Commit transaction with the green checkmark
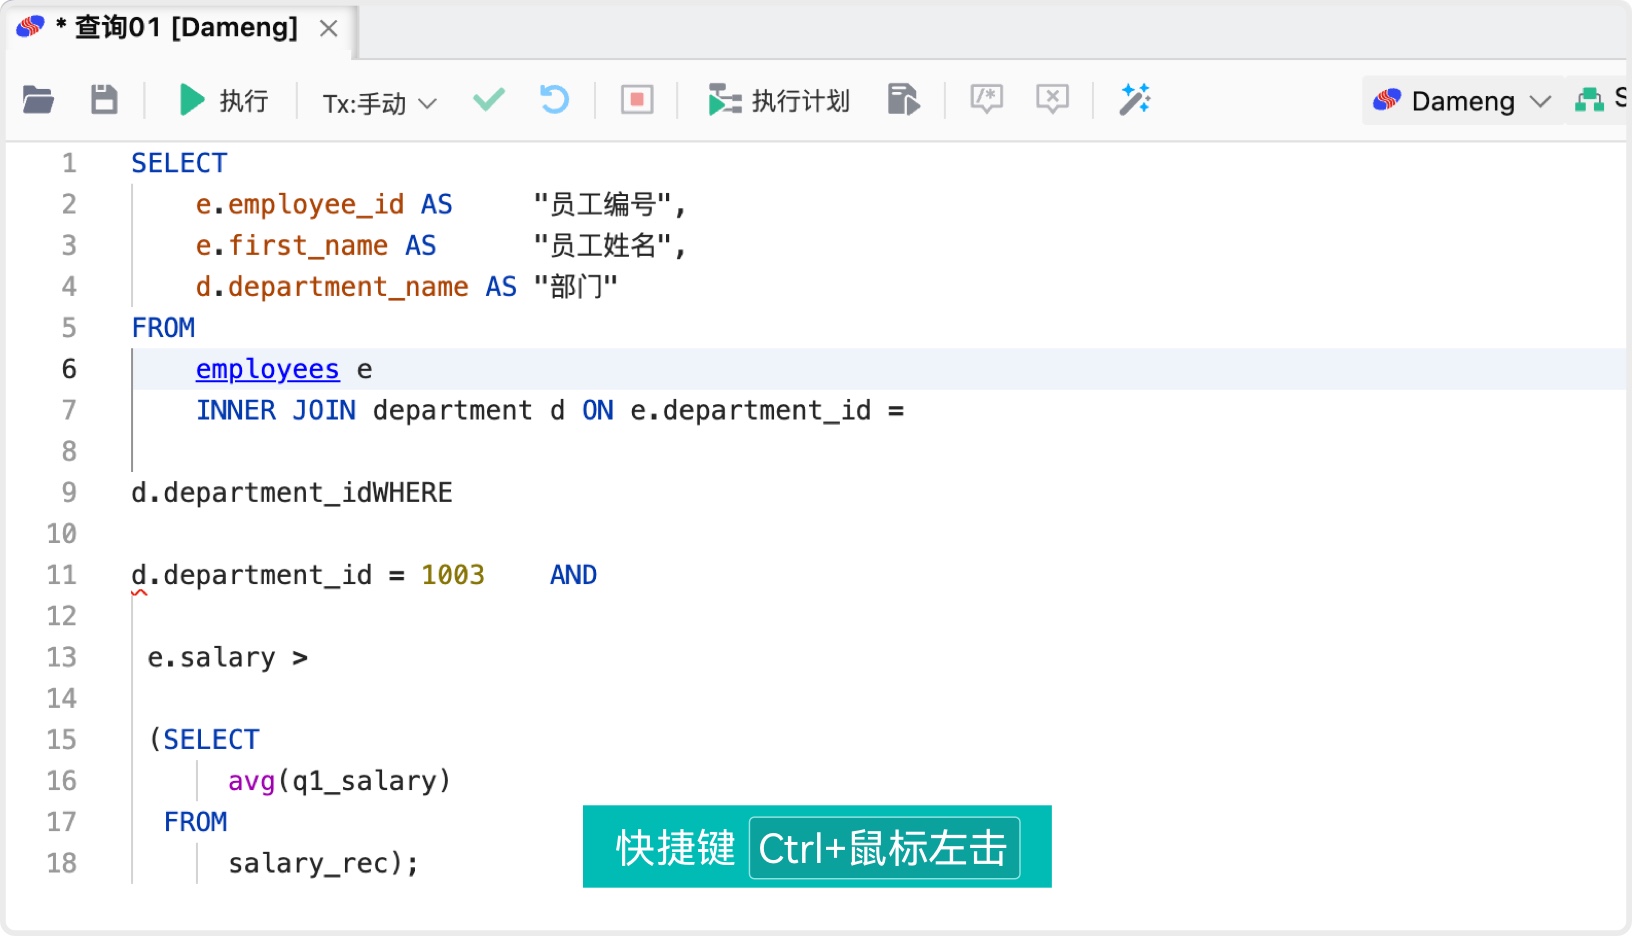 (x=489, y=99)
